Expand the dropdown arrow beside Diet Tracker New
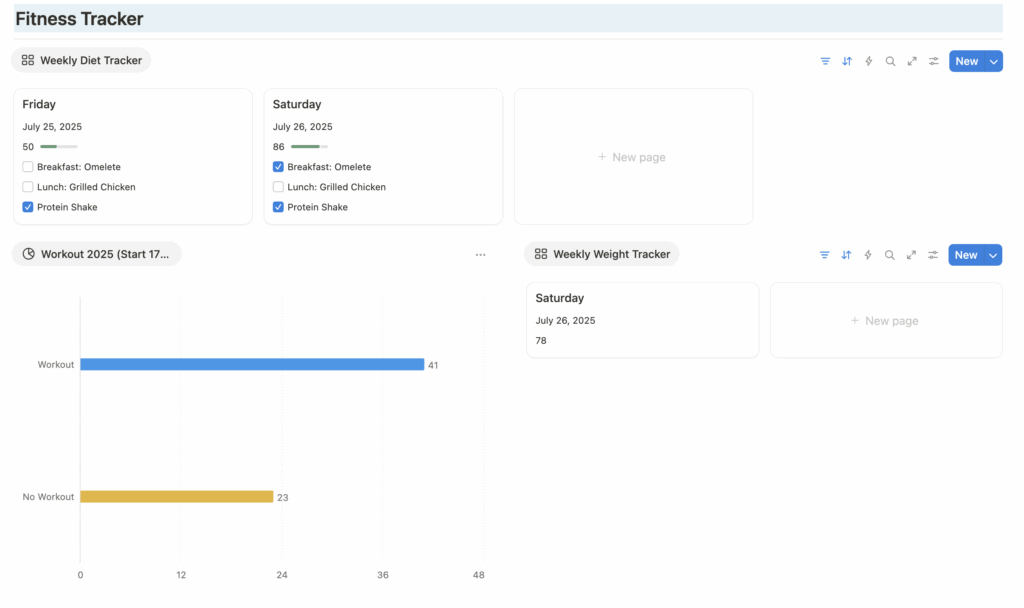The height and width of the screenshot is (608, 1024). pos(993,61)
